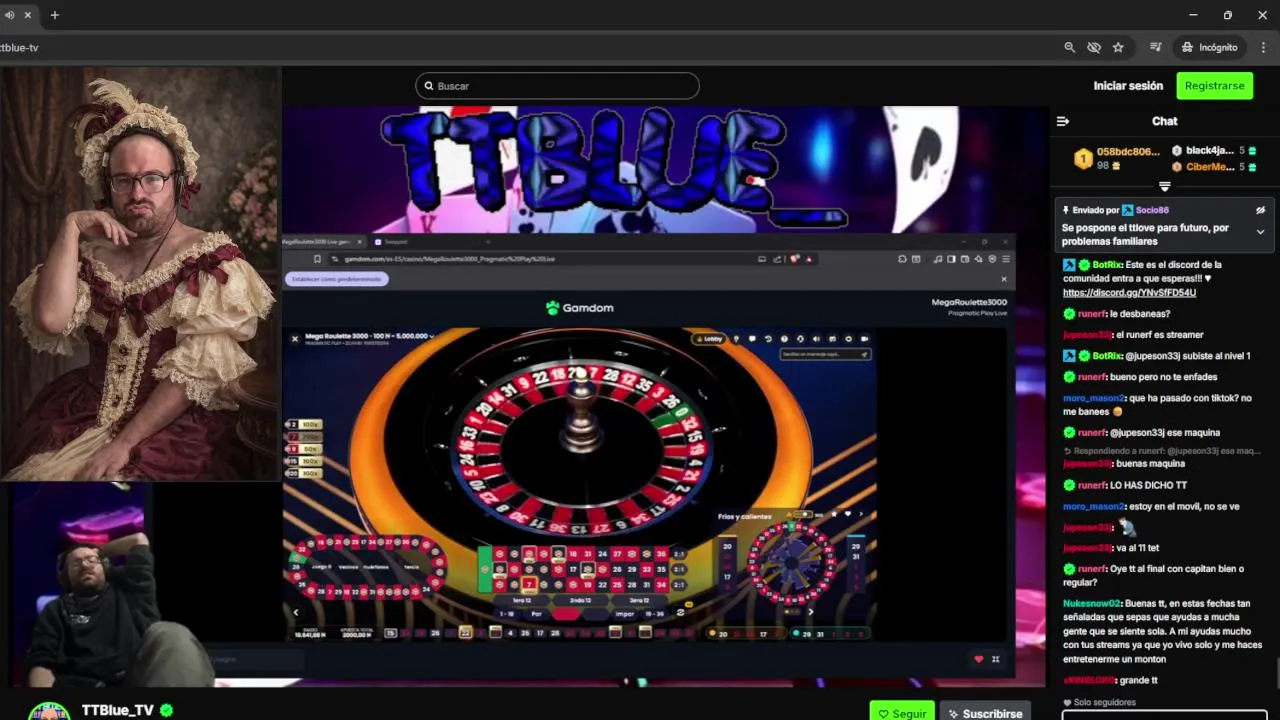
Task: Click 058bdc806 top gifter name
Action: click(x=1128, y=152)
